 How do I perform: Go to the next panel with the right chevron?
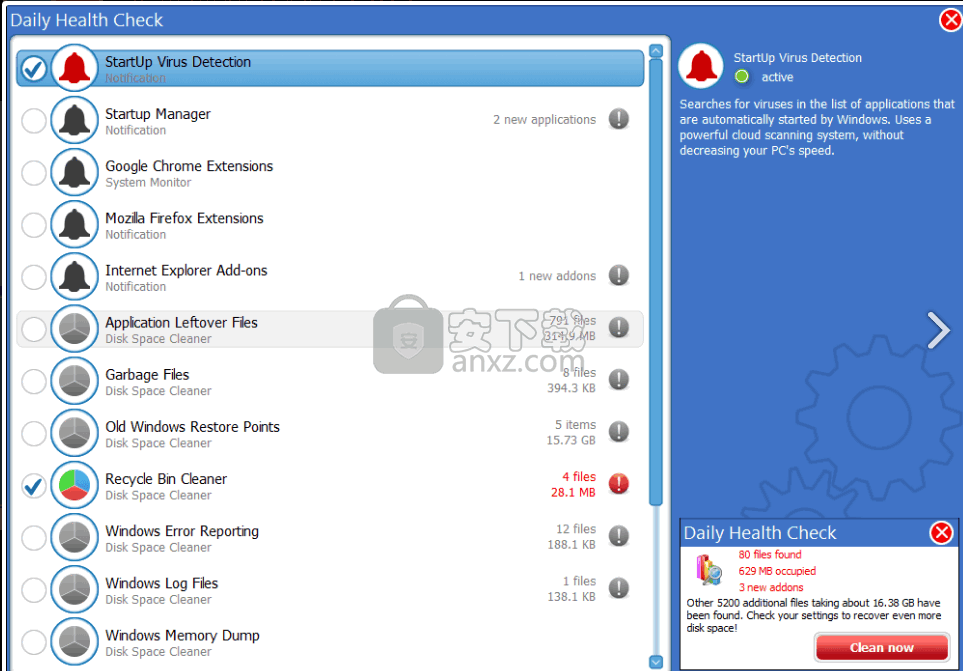[x=938, y=330]
